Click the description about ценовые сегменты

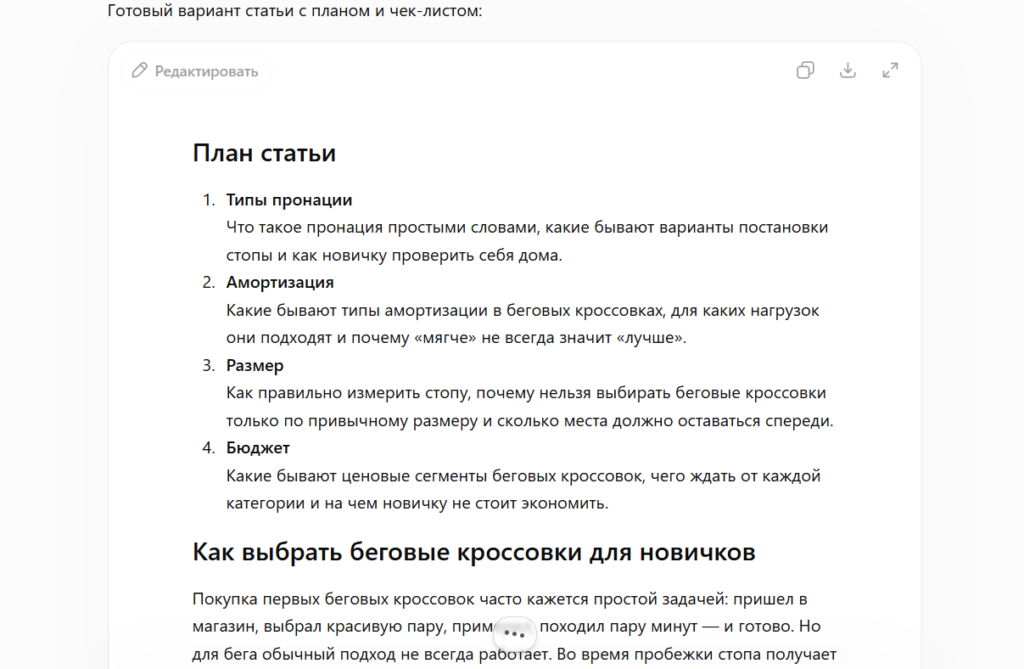point(523,489)
